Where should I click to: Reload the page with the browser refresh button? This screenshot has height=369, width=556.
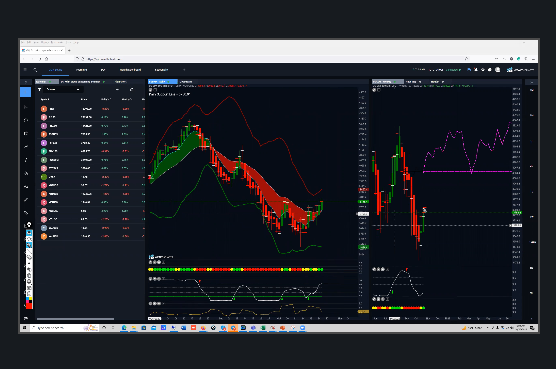coord(40,59)
